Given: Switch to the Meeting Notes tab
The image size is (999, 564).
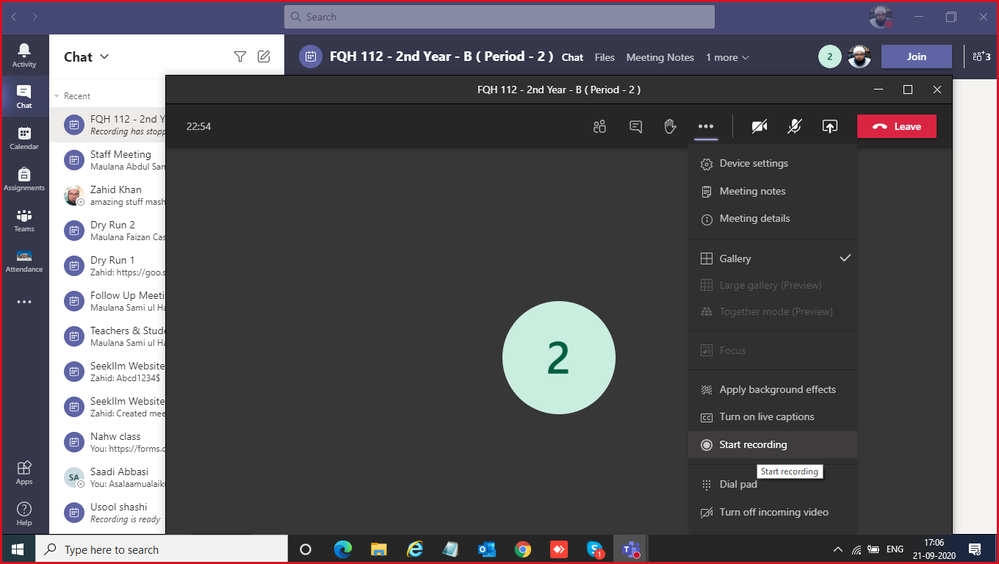Looking at the screenshot, I should click(x=660, y=57).
